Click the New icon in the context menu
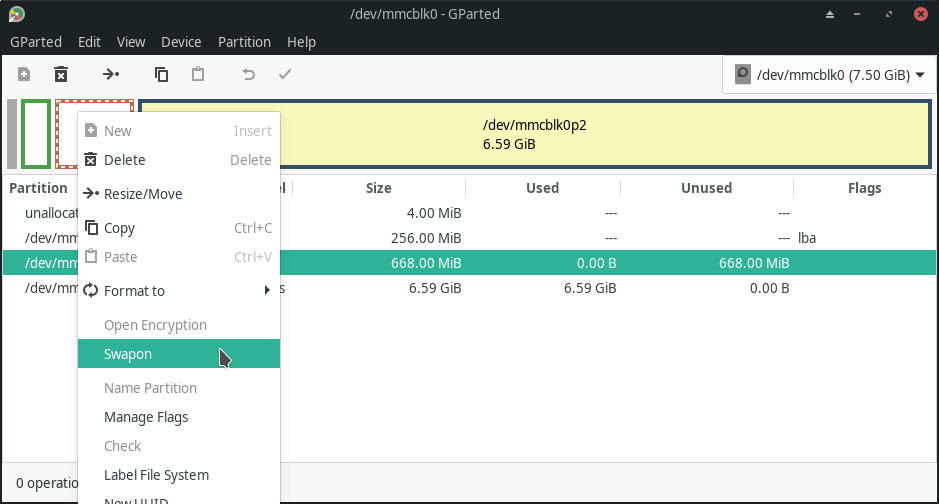Image resolution: width=939 pixels, height=504 pixels. (x=91, y=130)
